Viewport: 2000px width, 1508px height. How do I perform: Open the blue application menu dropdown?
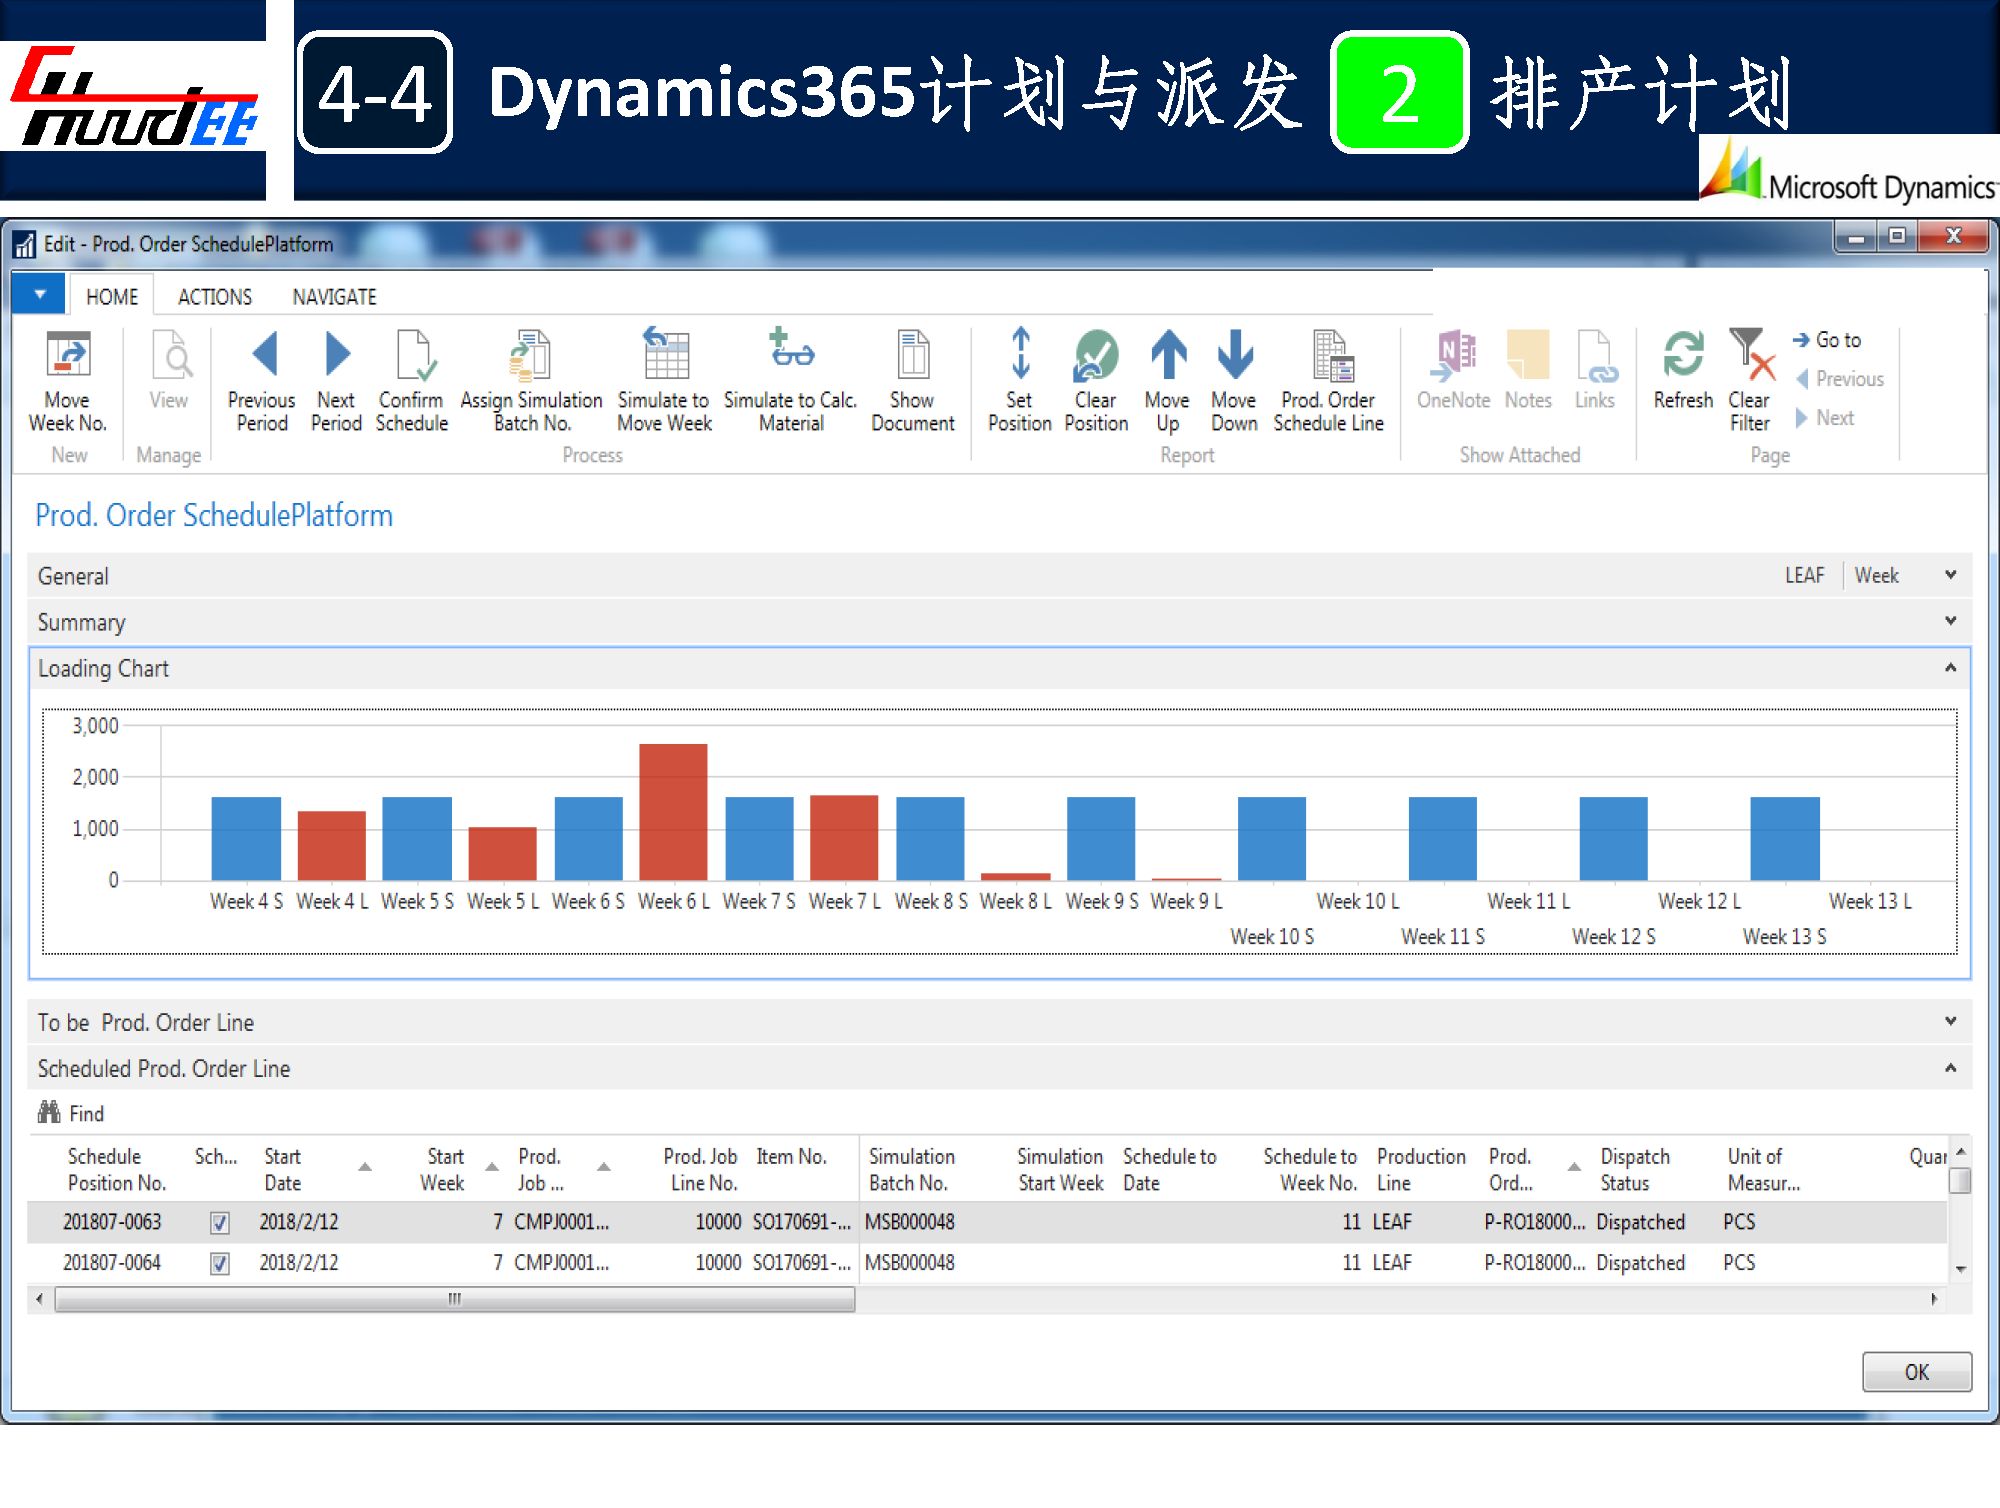[39, 295]
